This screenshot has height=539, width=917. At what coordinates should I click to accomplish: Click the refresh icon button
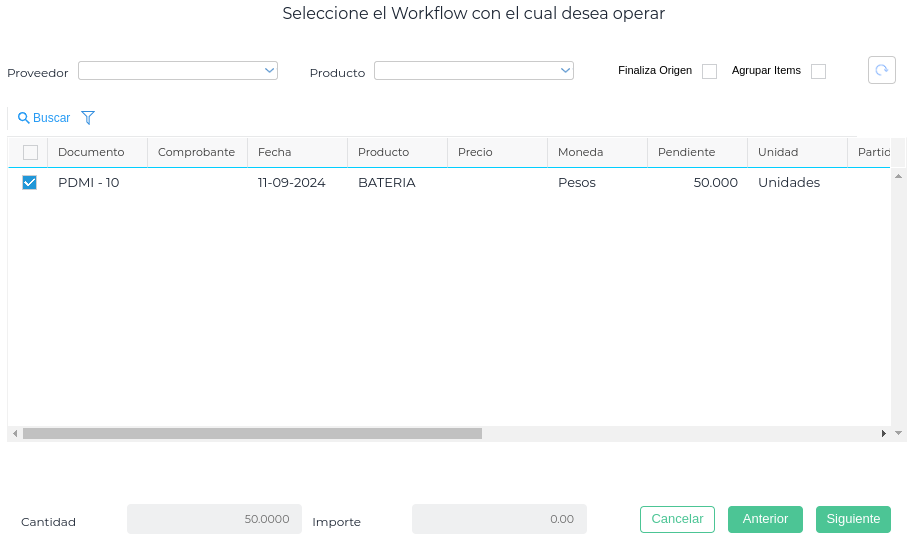point(881,70)
